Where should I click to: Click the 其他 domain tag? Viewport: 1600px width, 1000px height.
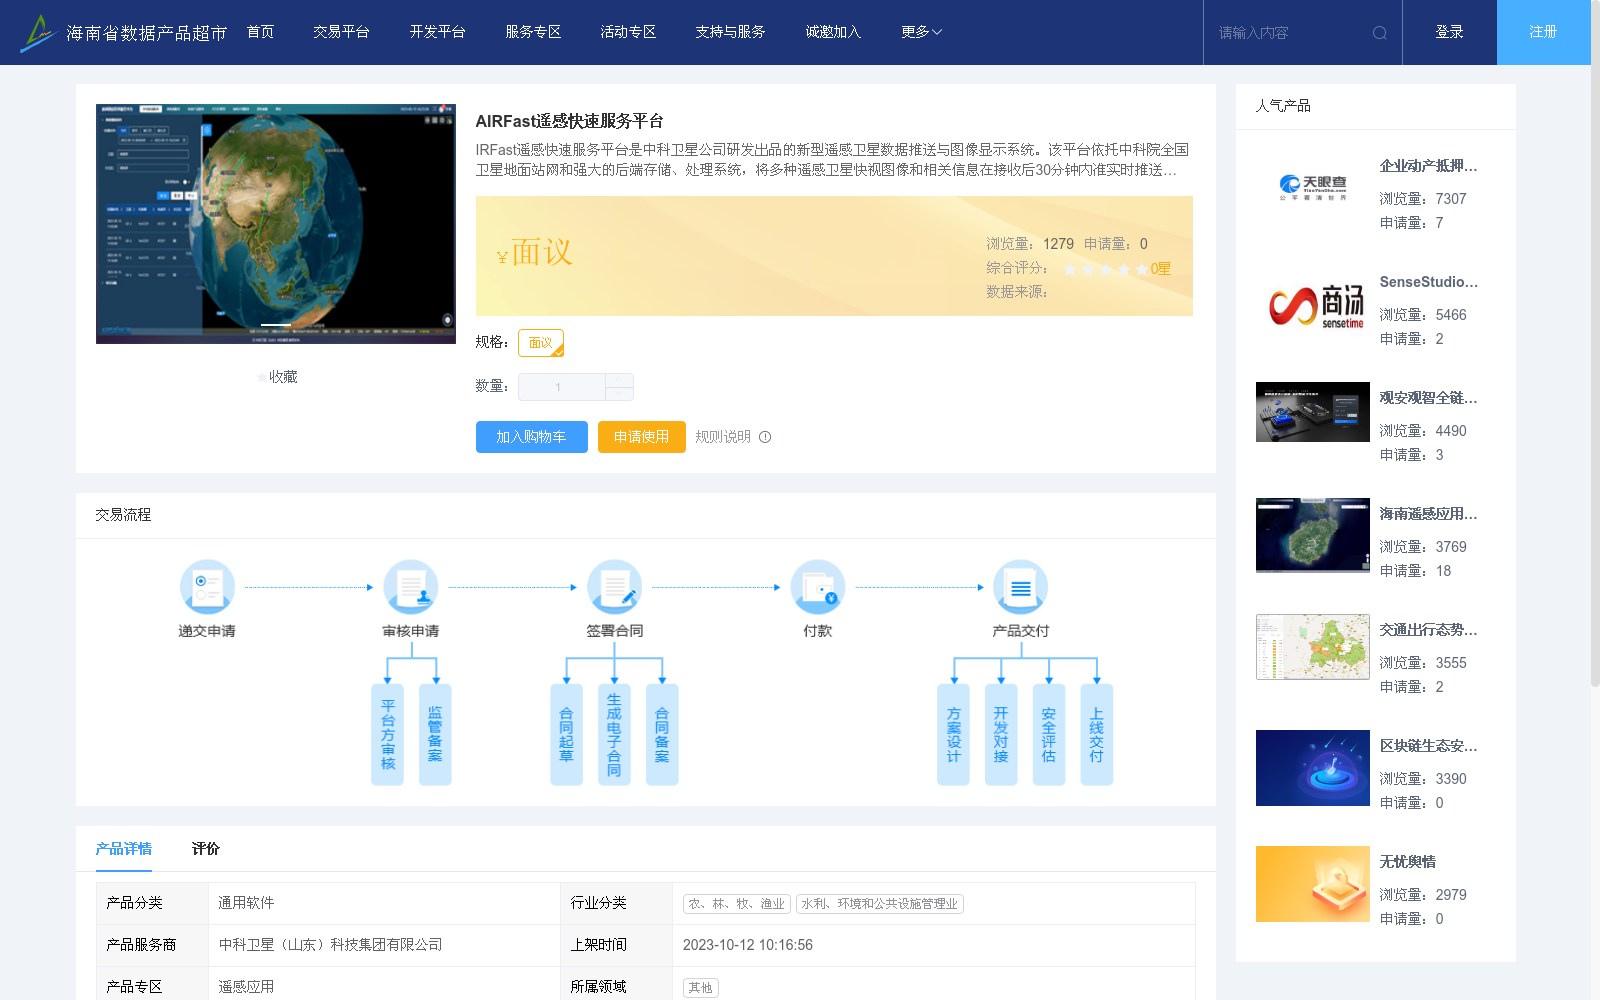click(x=701, y=988)
